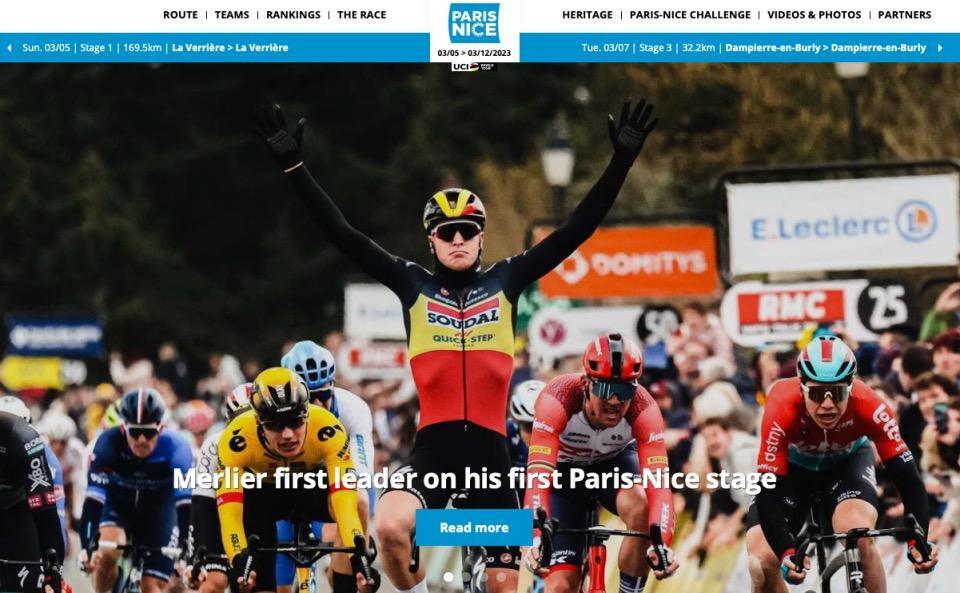Screen dimensions: 960x593
Task: Open Stage 3 Dampierre-en-Burly details
Action: pyautogui.click(x=754, y=48)
